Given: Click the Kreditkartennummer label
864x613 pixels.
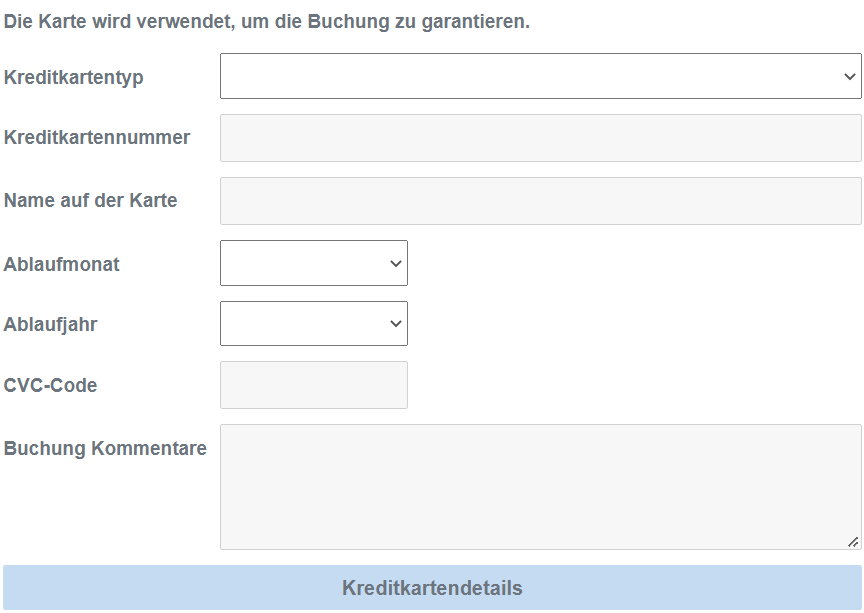Looking at the screenshot, I should [97, 138].
